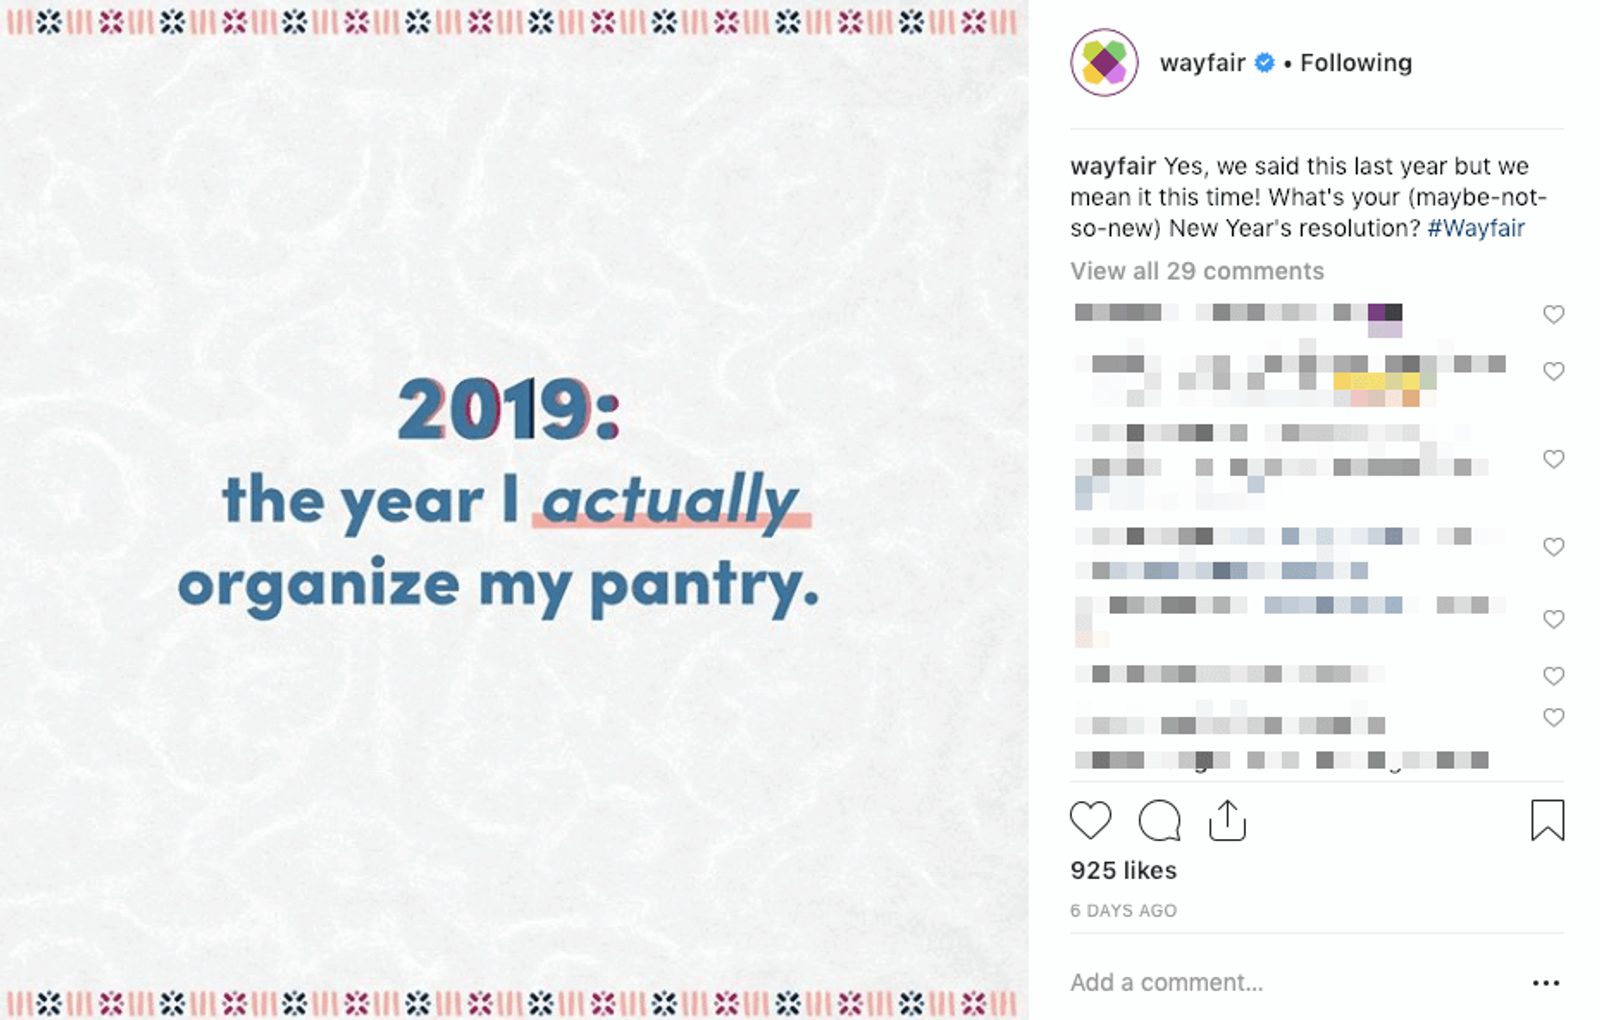This screenshot has height=1020, width=1600.
Task: Click Wayfair's circular profile picture
Action: click(1104, 61)
